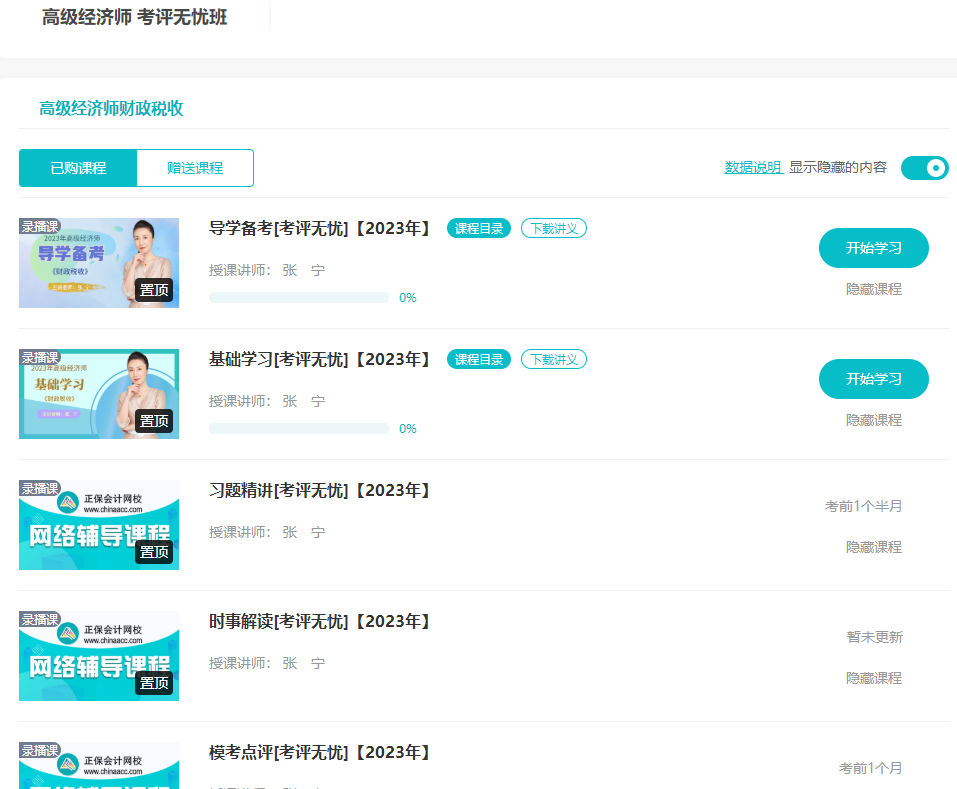Click 开始学习 for 导学备考 course
This screenshot has width=957, height=789.
873,248
